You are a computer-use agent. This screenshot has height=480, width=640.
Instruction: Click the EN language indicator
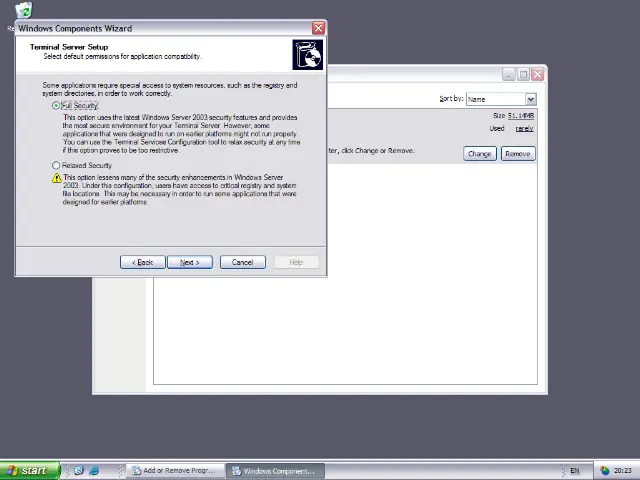tap(575, 471)
